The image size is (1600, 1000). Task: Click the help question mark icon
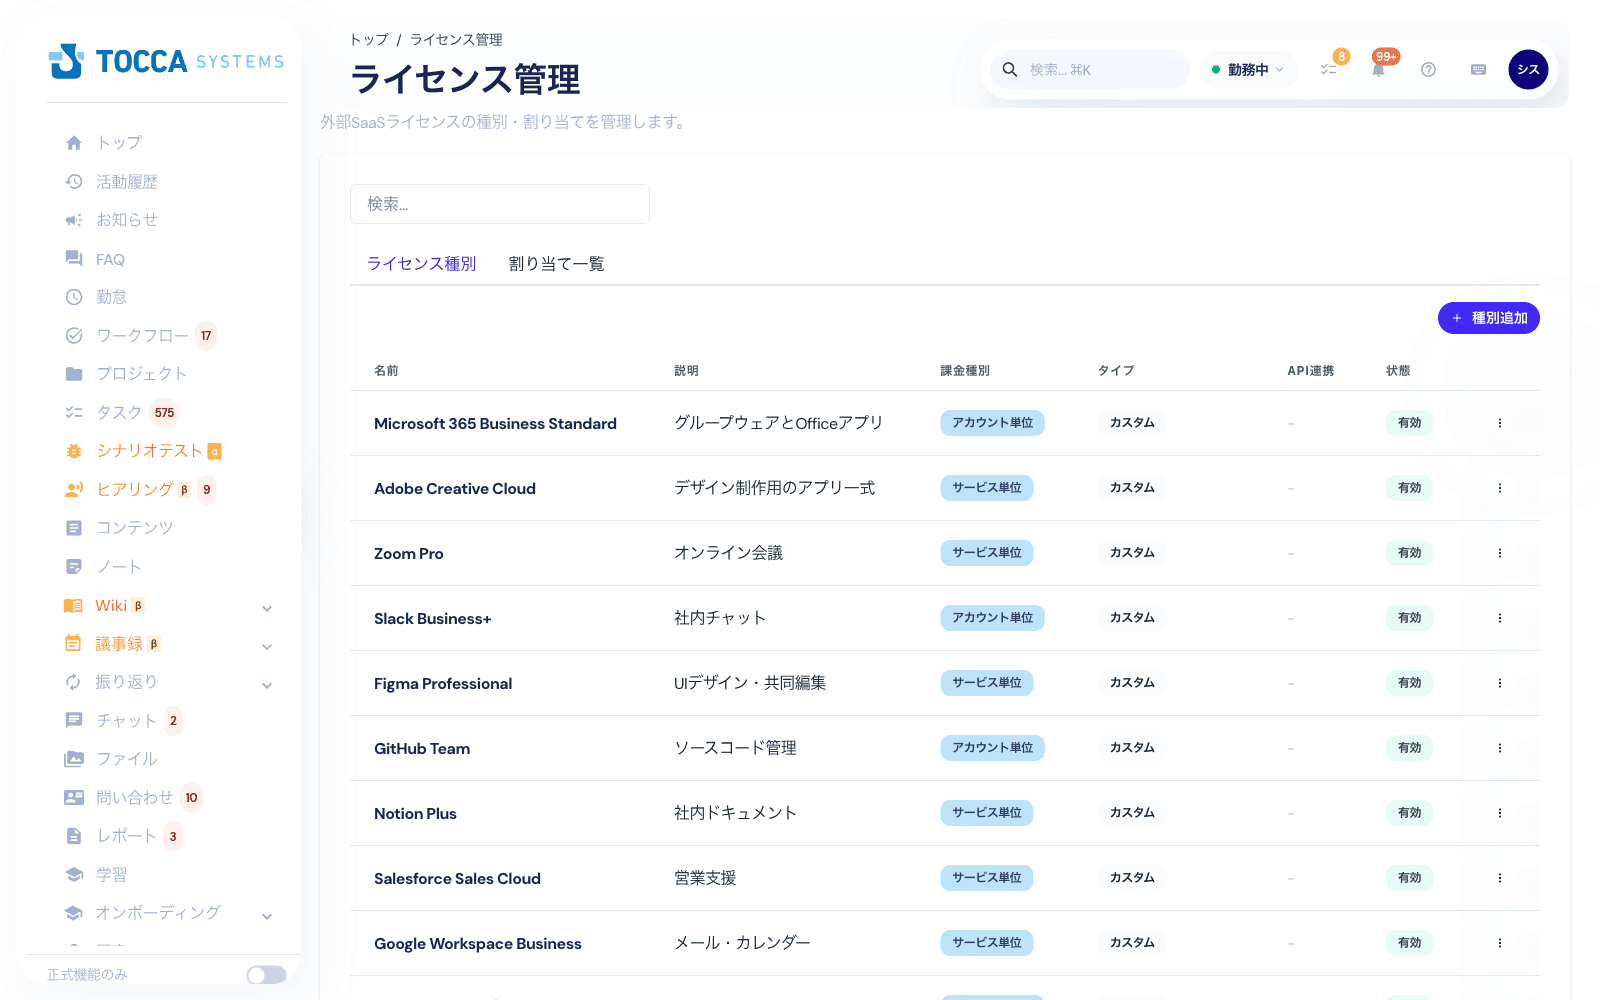tap(1428, 69)
